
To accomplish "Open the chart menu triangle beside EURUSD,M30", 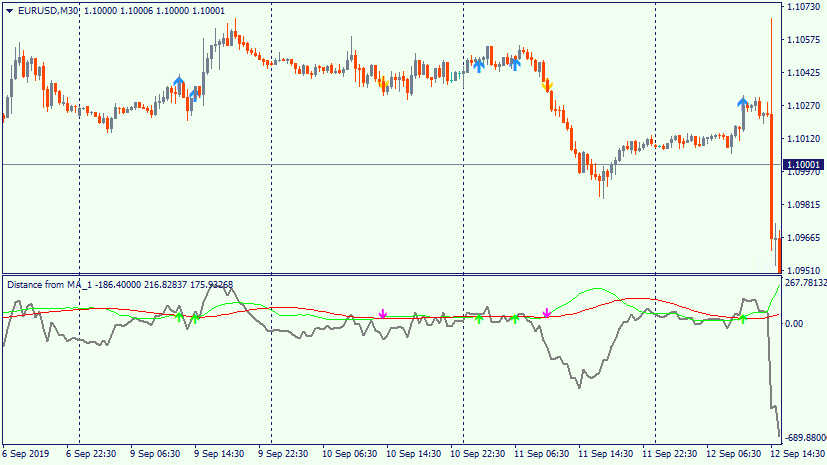I will point(9,11).
